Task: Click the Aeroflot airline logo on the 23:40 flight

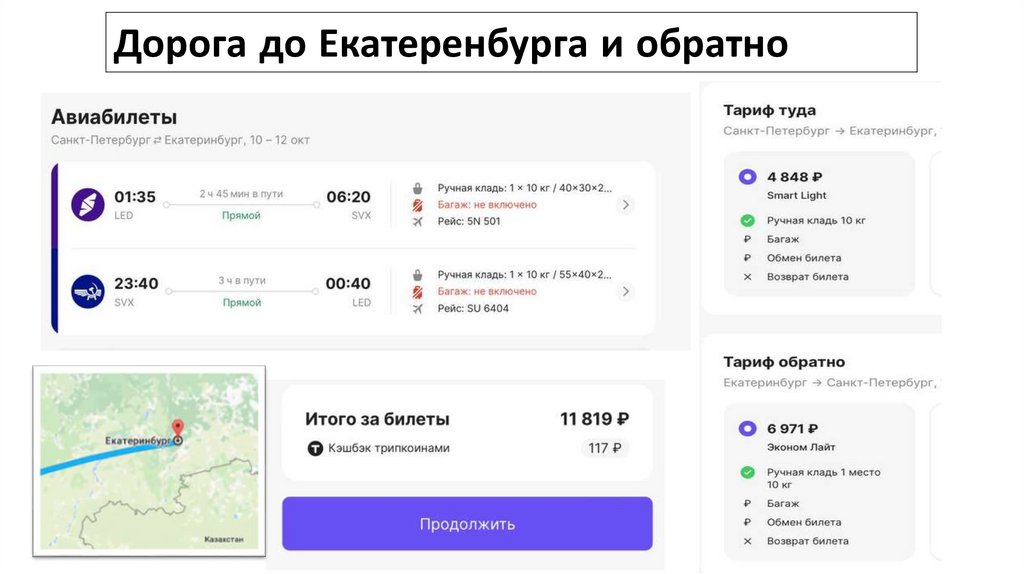Action: 88,291
